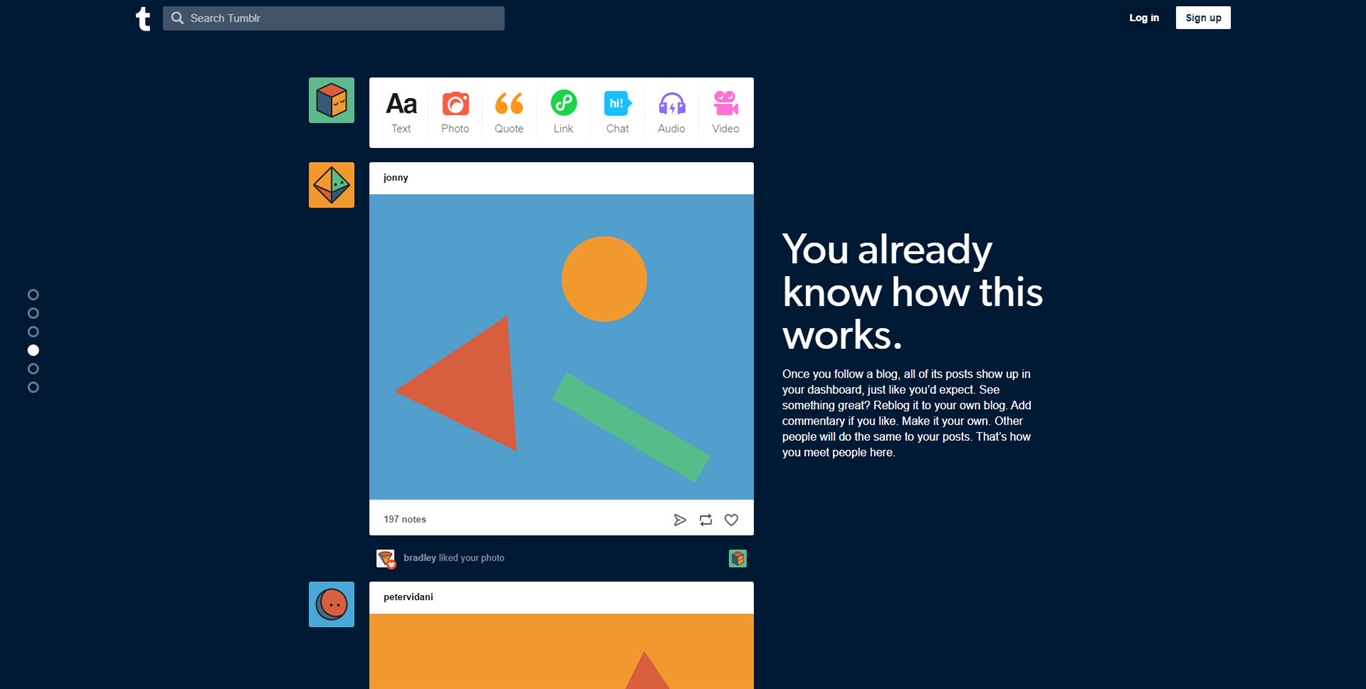Open the Chat post icon
1366x689 pixels.
point(617,104)
